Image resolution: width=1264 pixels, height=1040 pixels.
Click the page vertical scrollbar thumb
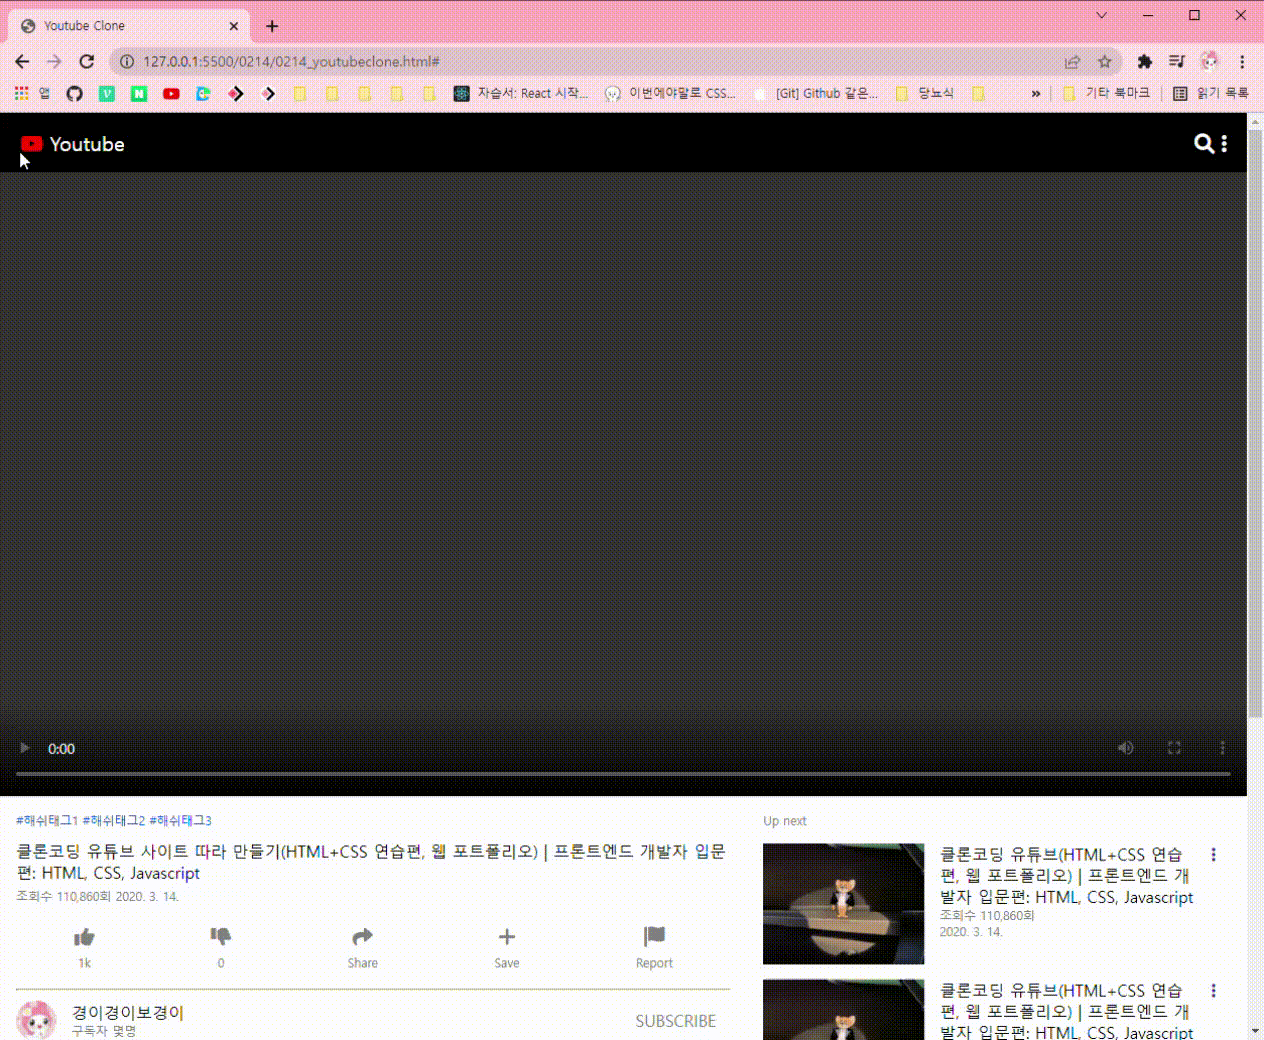[x=1255, y=422]
